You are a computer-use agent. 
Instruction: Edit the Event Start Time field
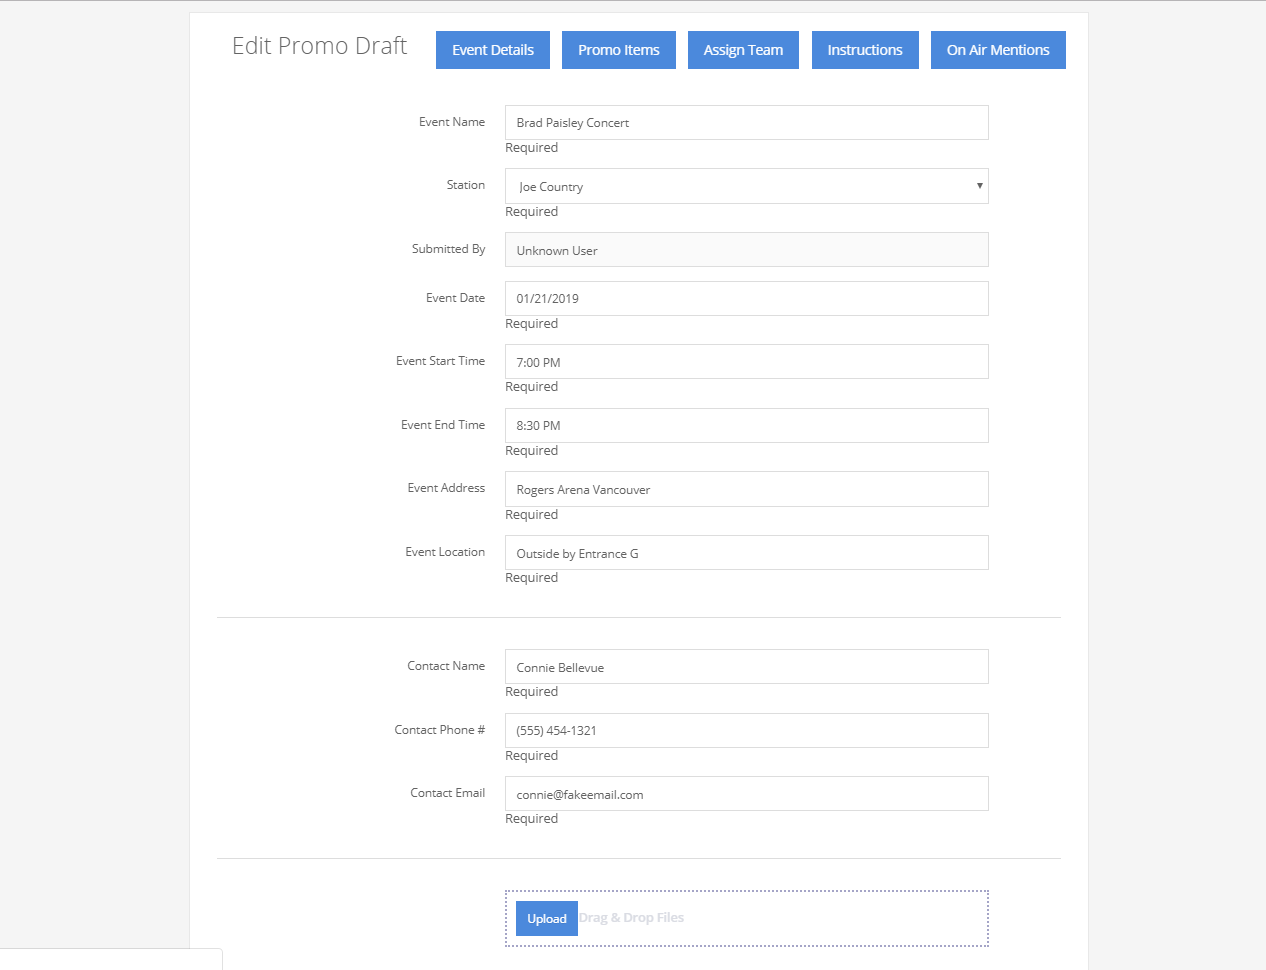746,362
